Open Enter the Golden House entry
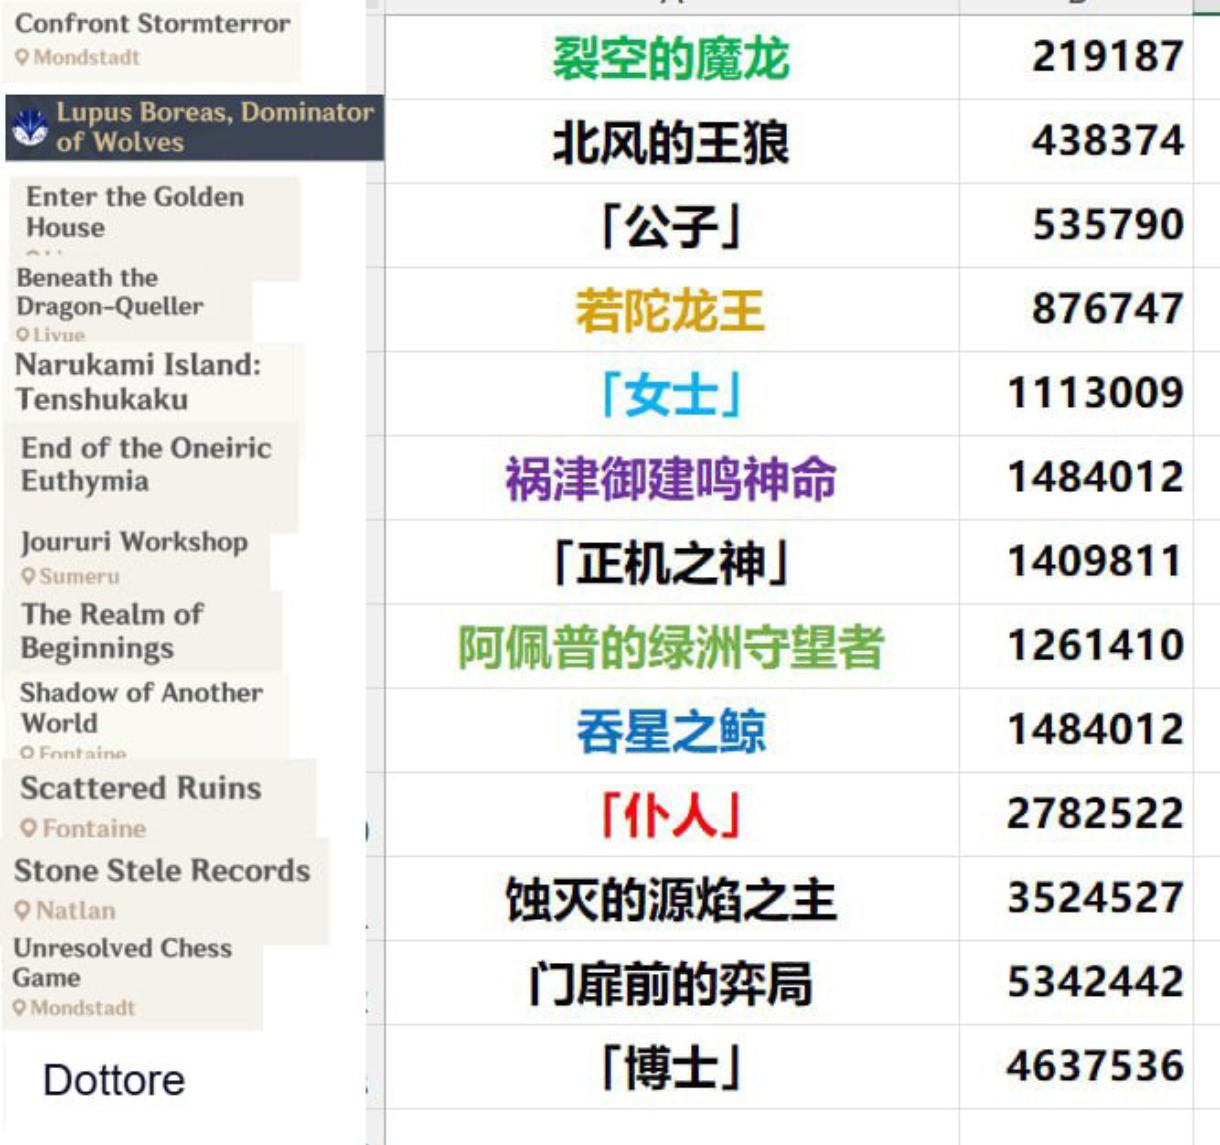This screenshot has width=1220, height=1145. click(155, 227)
